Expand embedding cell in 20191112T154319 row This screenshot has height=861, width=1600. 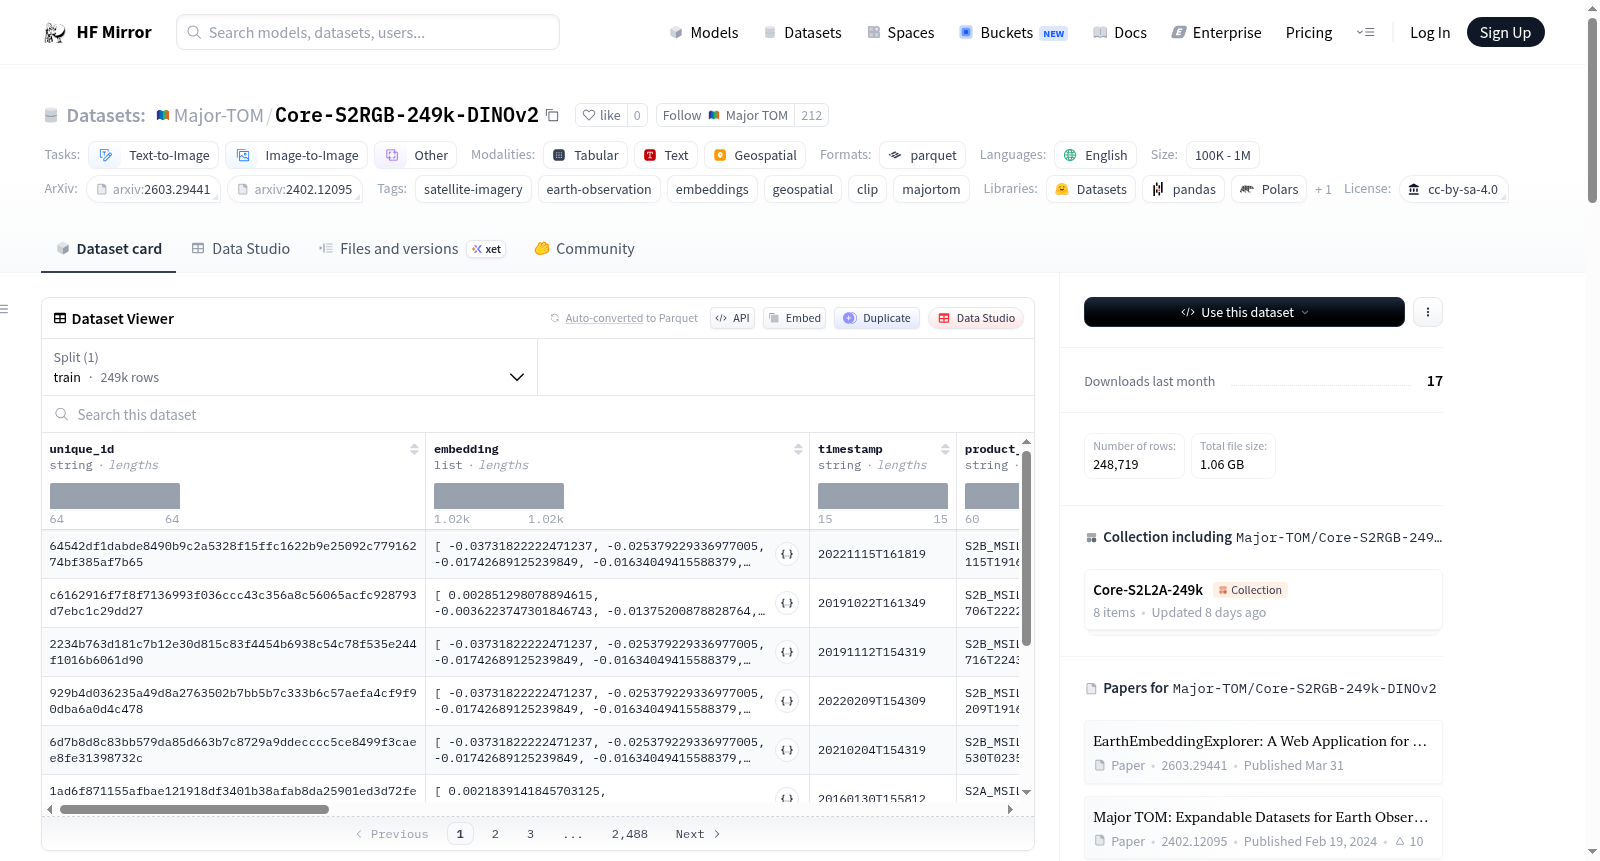point(787,652)
